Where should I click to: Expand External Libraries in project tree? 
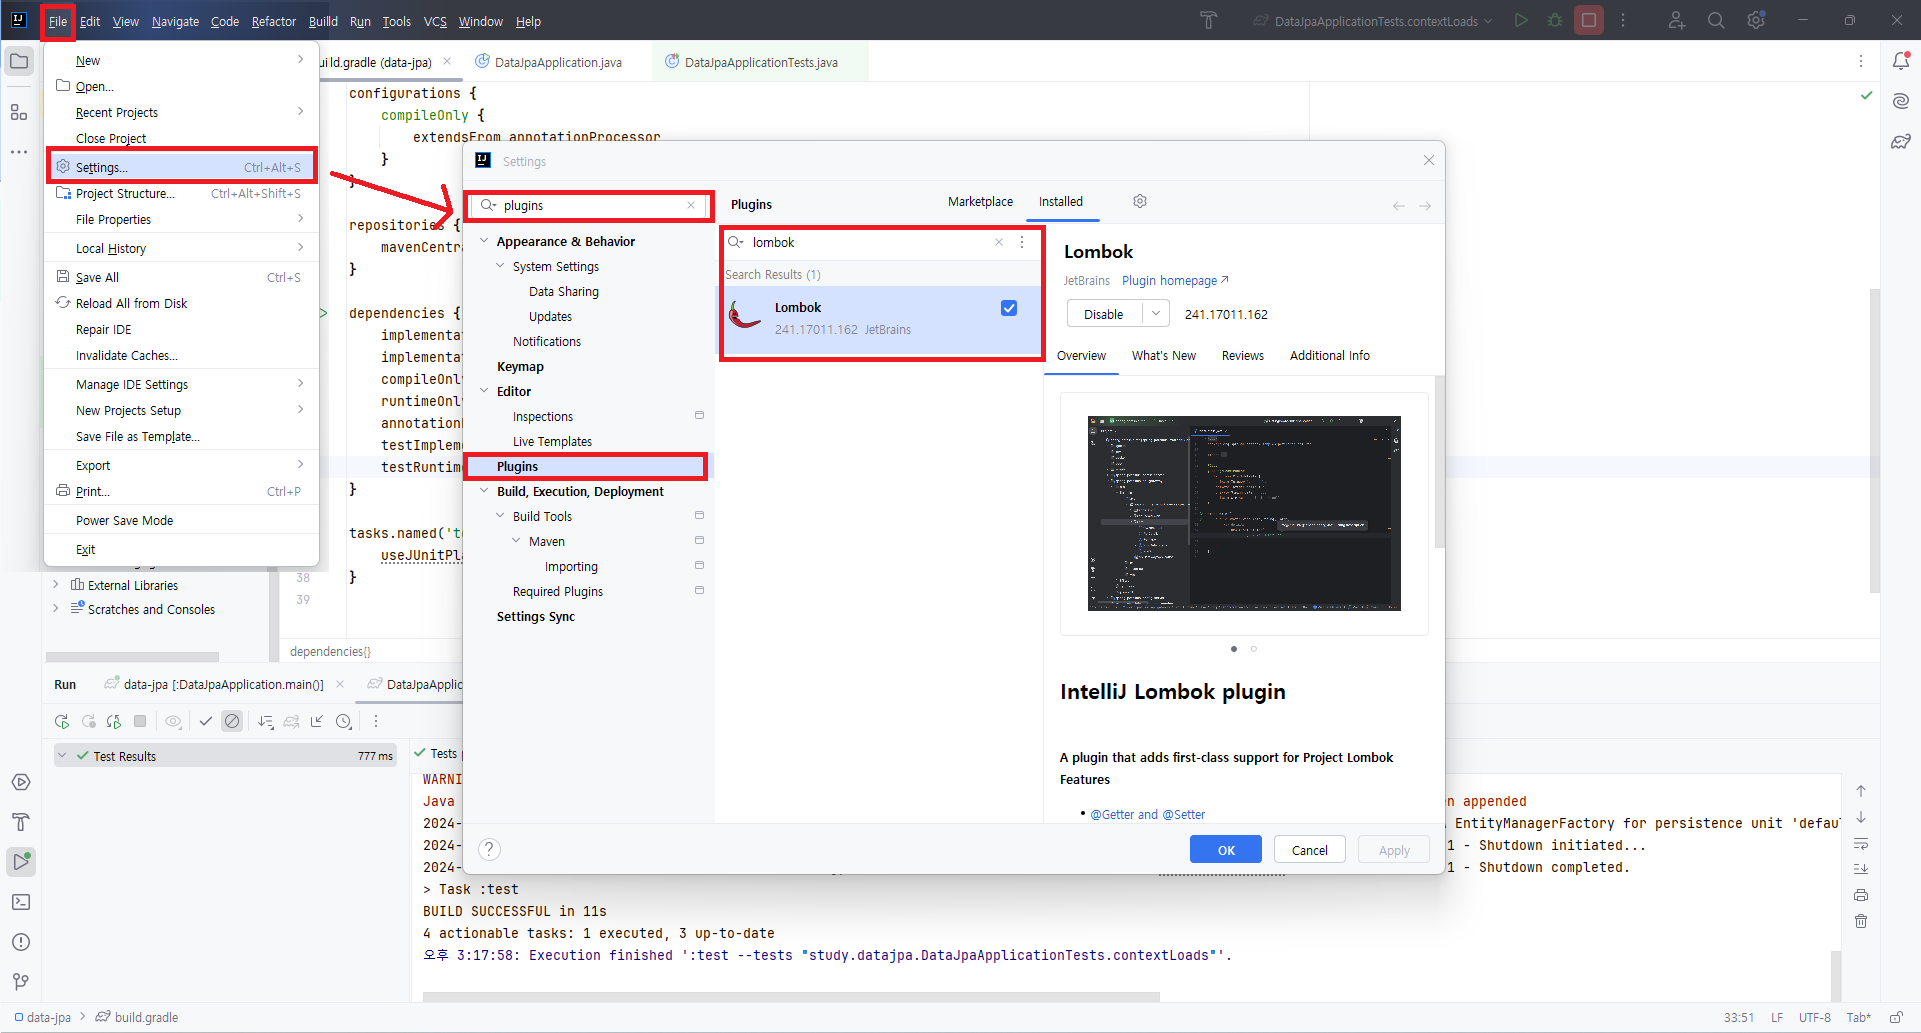click(56, 585)
